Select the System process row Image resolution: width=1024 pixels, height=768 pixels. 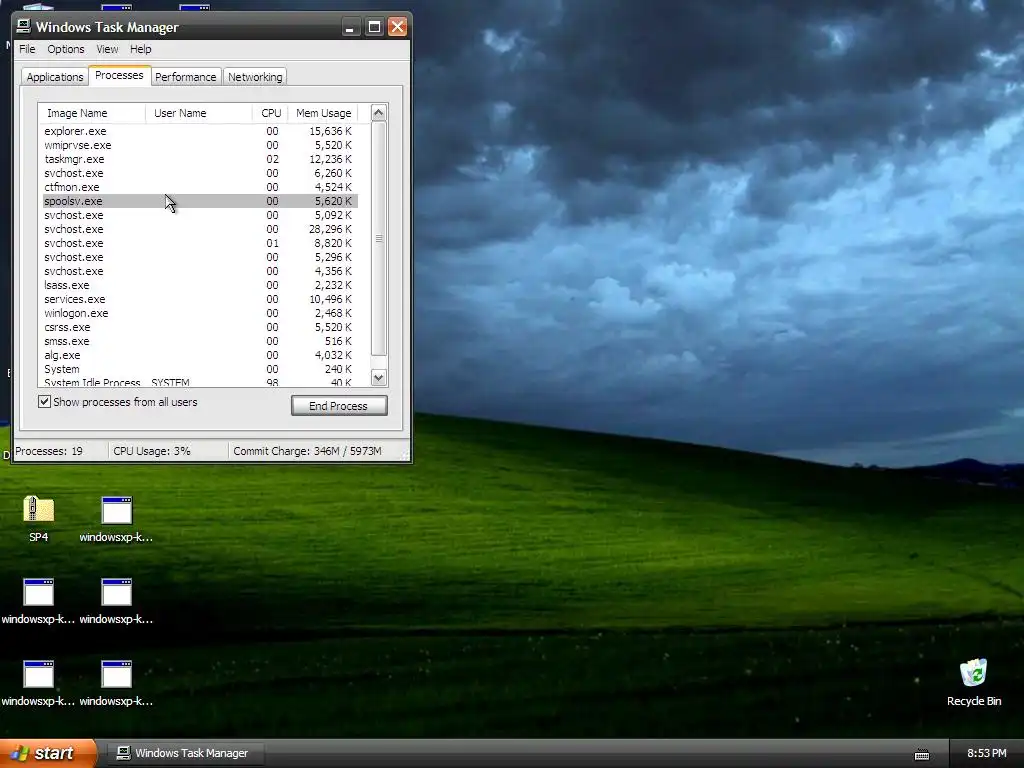pyautogui.click(x=200, y=369)
